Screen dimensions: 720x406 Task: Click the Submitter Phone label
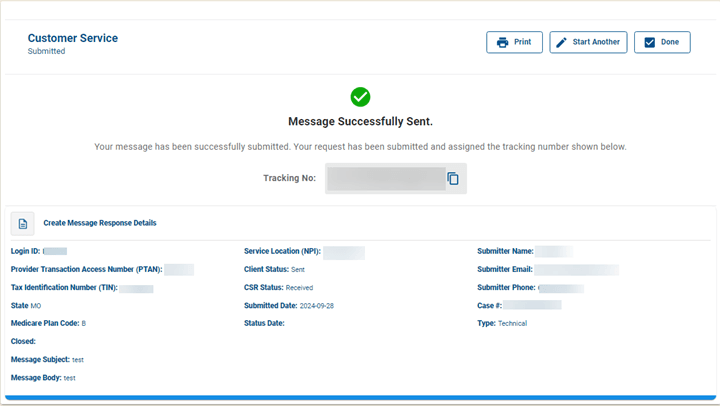click(506, 288)
